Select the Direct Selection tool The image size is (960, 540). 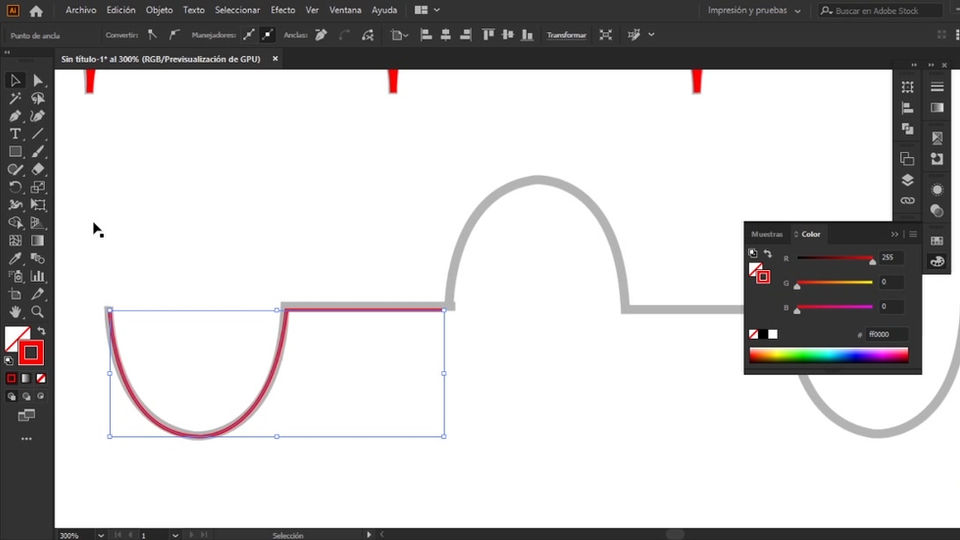[38, 80]
